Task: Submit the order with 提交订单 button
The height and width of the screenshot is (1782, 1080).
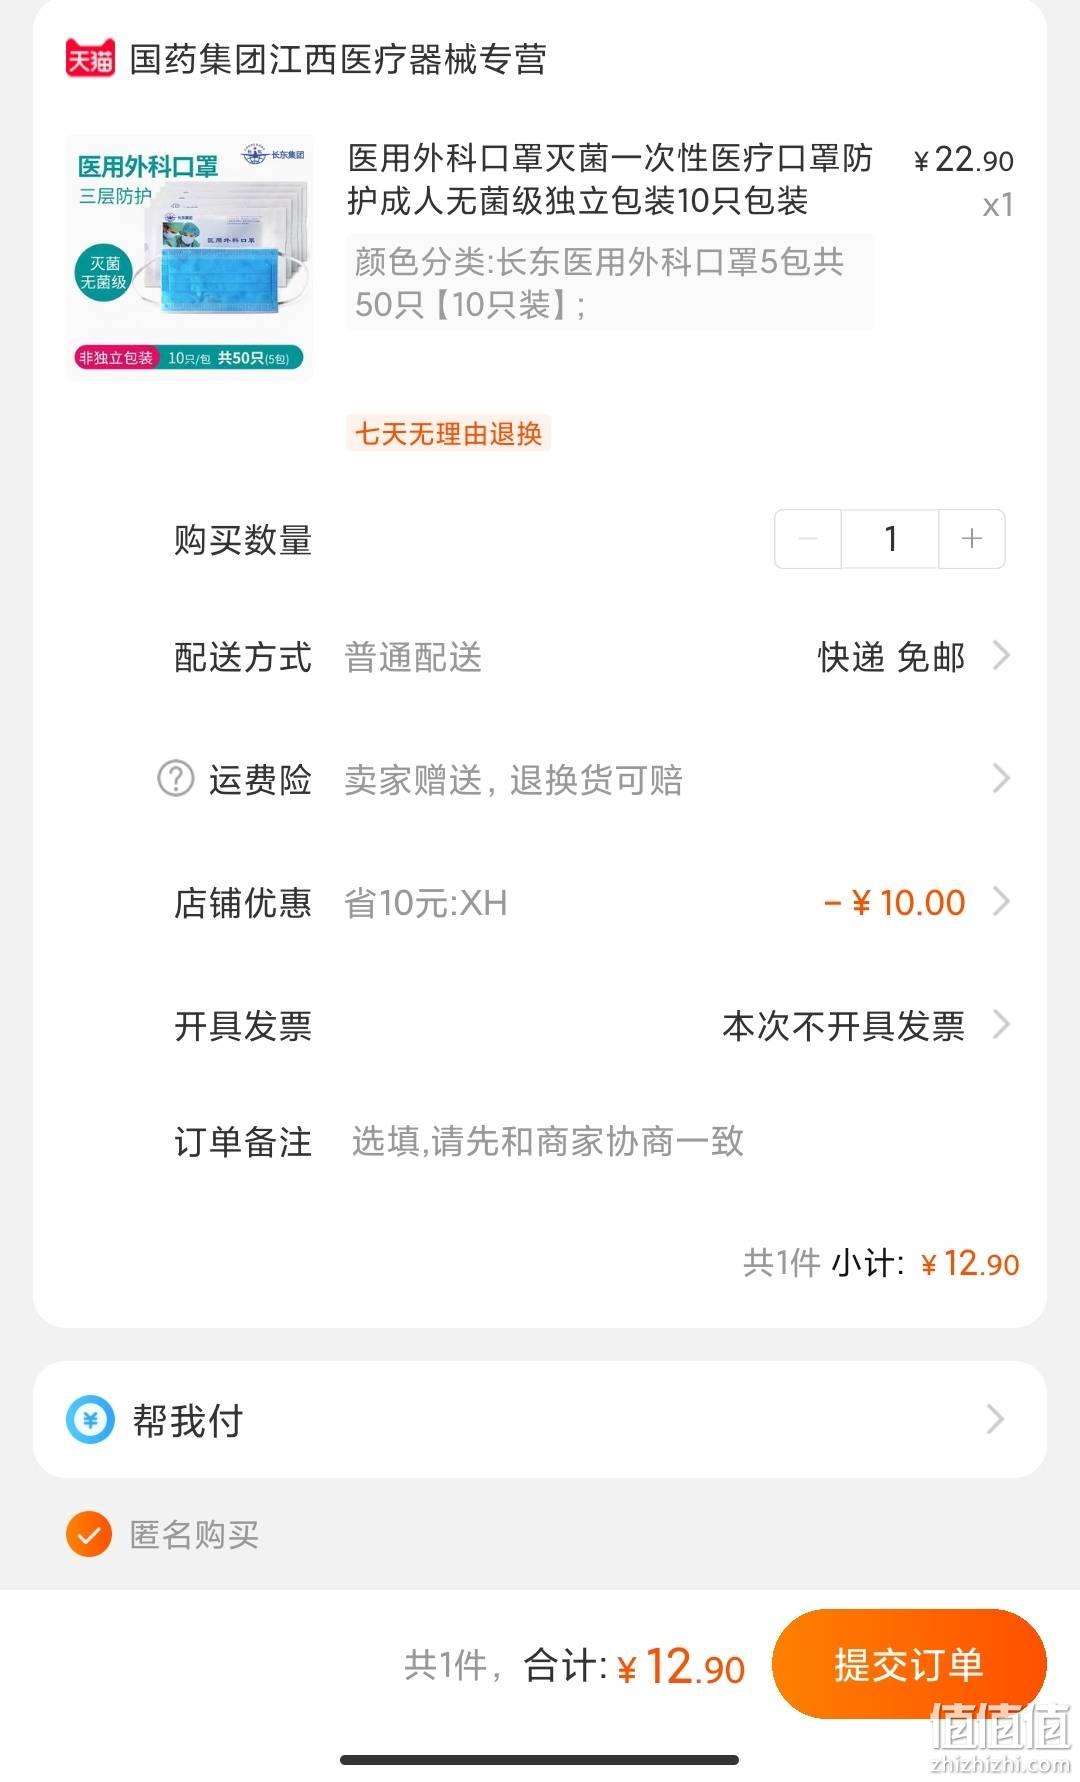Action: pos(909,1664)
